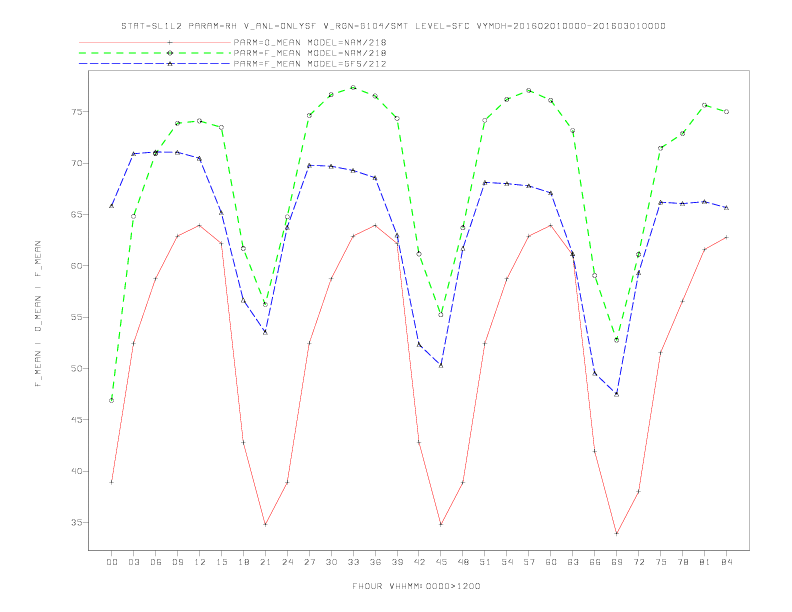The height and width of the screenshot is (612, 792).
Task: Click y-axis tick label 70
Action: click(x=77, y=163)
